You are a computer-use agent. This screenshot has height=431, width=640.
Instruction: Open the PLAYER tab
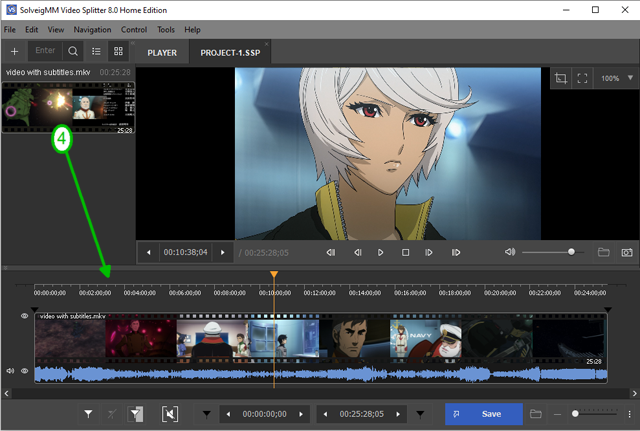[x=162, y=53]
